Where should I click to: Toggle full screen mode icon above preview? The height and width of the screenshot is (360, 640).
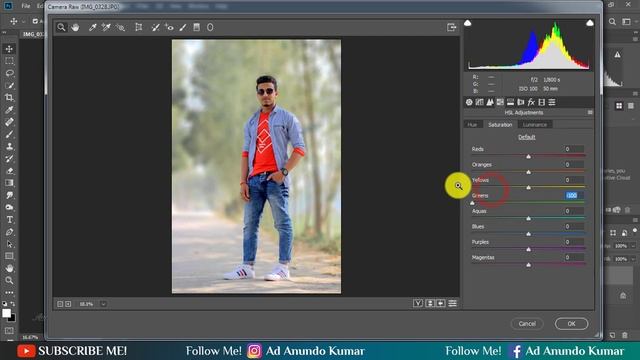click(x=451, y=27)
